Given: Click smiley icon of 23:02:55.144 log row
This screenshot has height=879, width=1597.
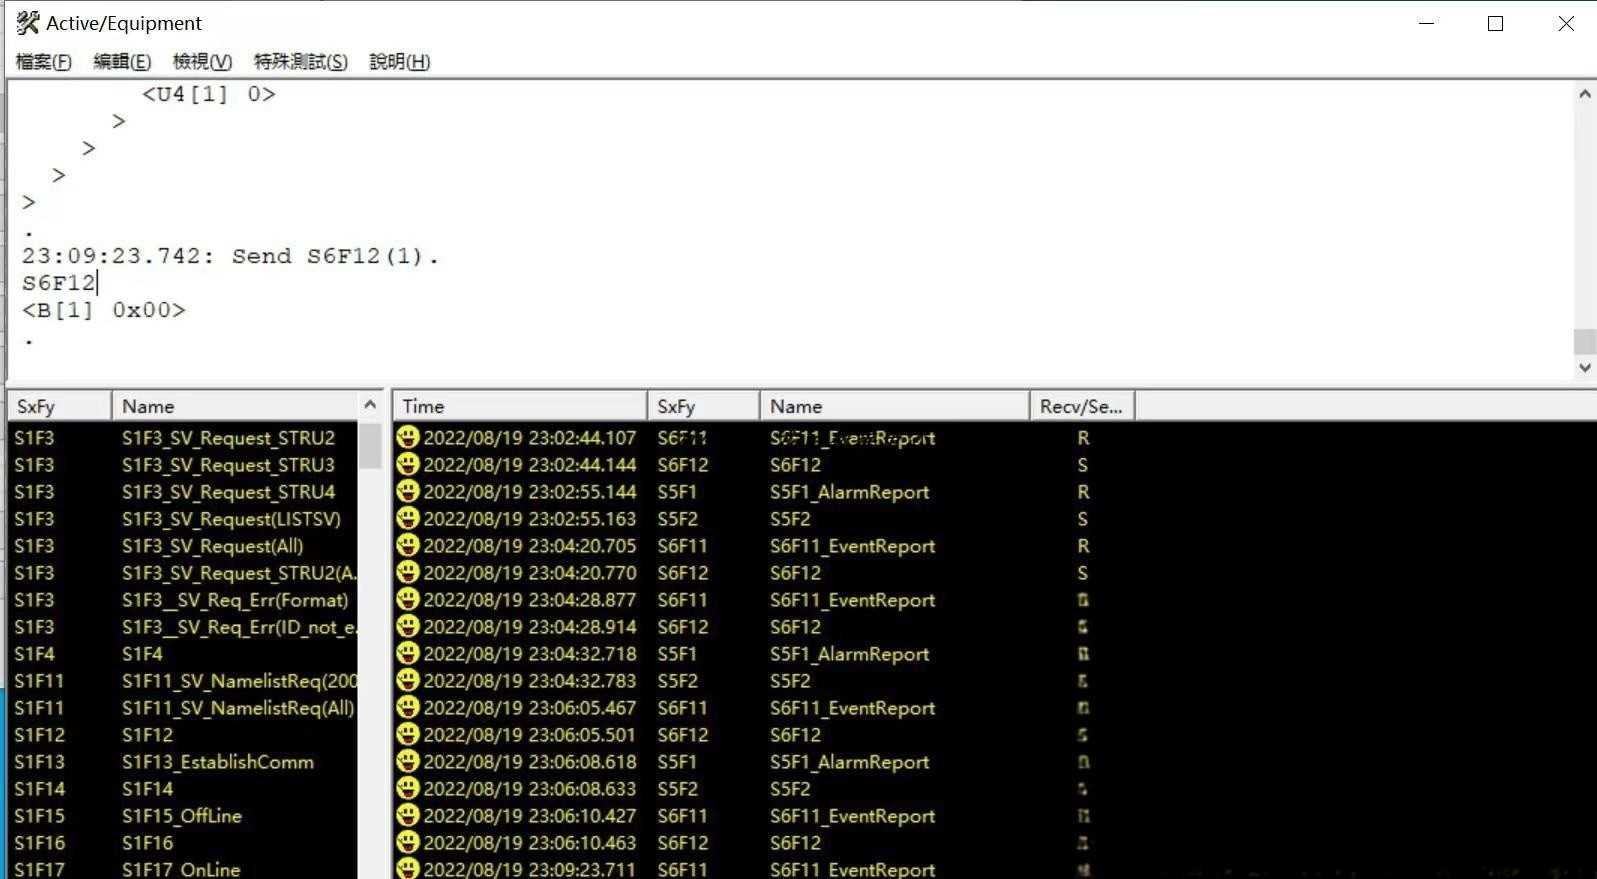Looking at the screenshot, I should 407,491.
